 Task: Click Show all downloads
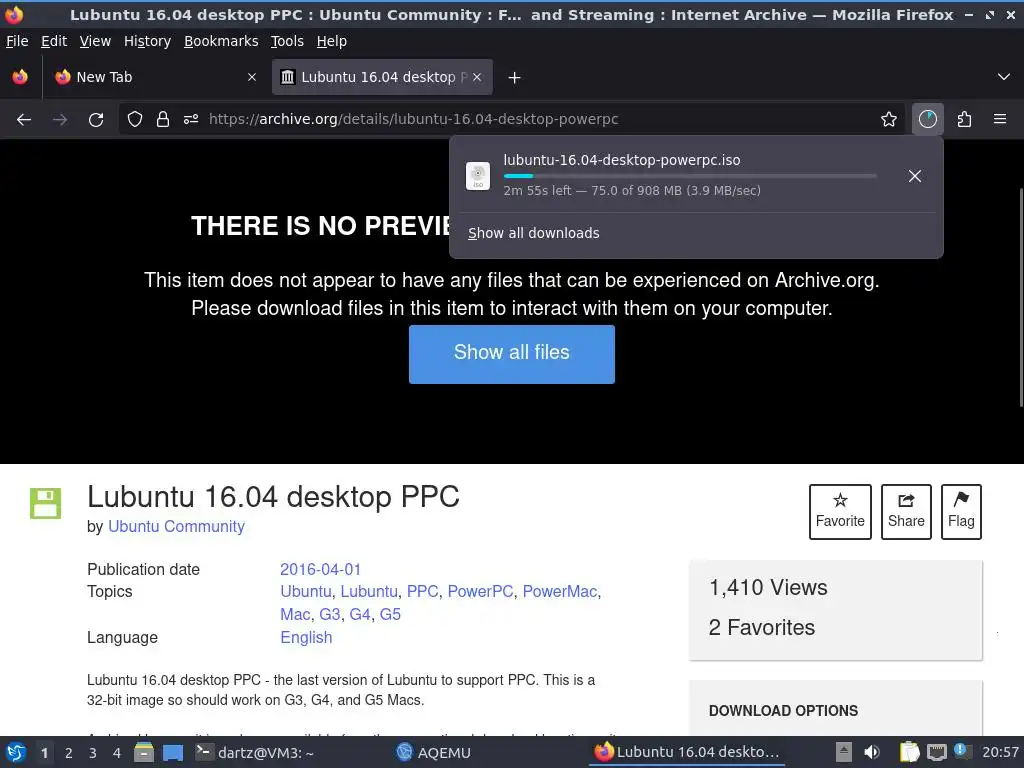click(534, 233)
